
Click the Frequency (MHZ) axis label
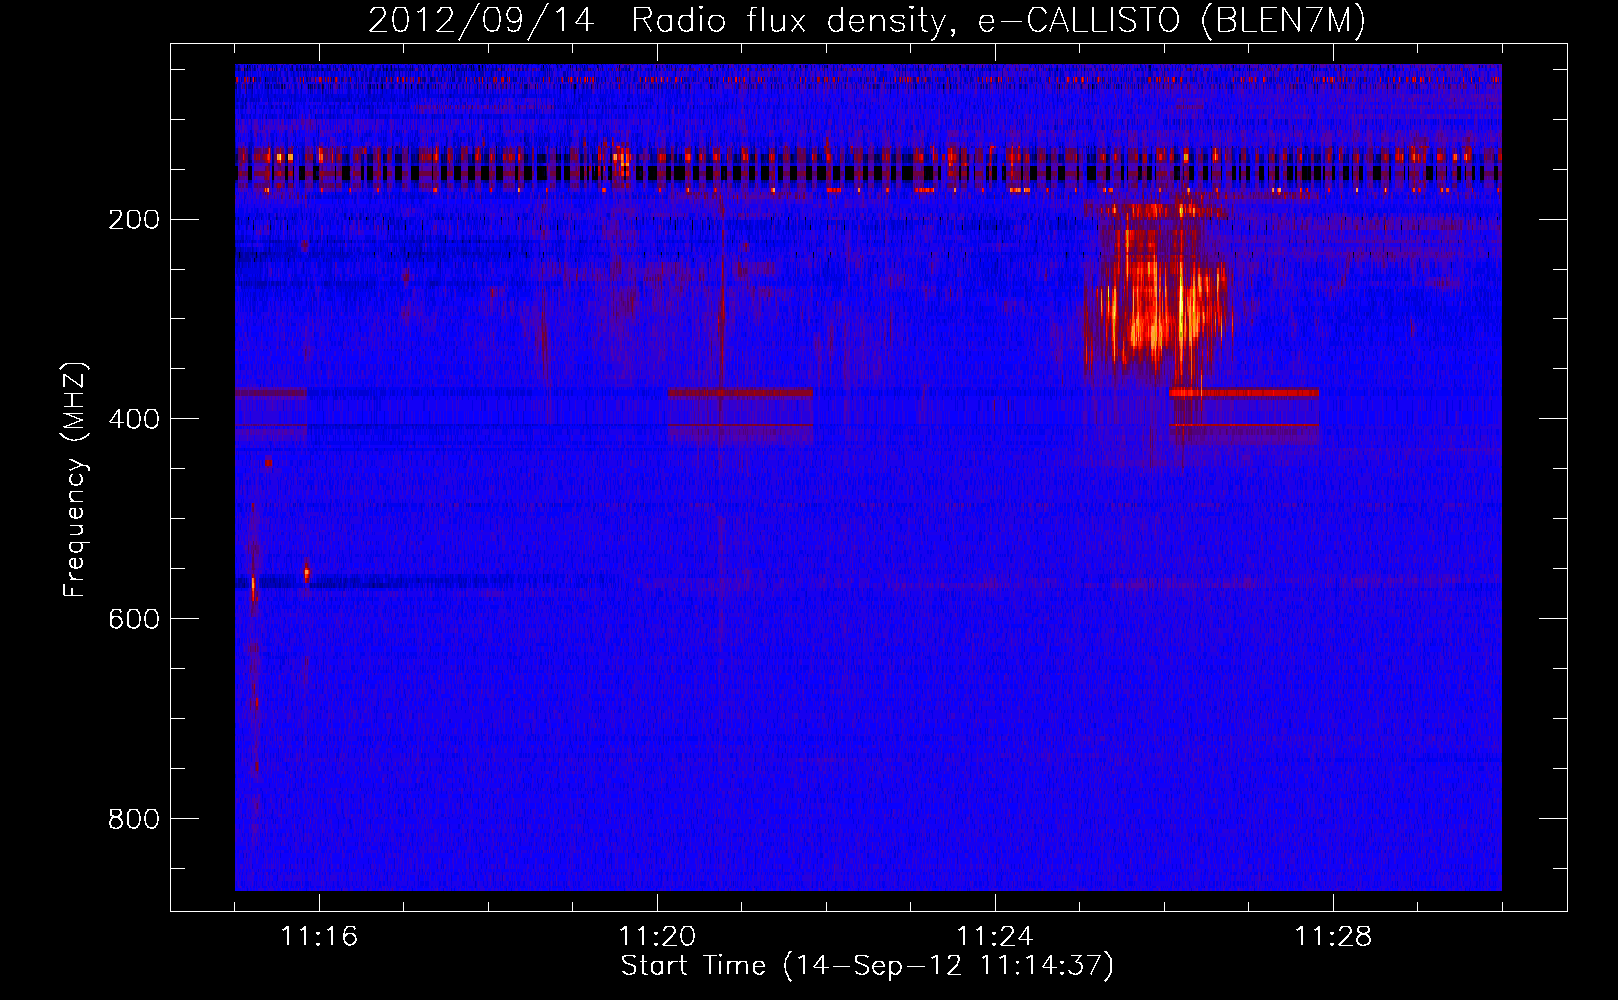click(x=75, y=480)
